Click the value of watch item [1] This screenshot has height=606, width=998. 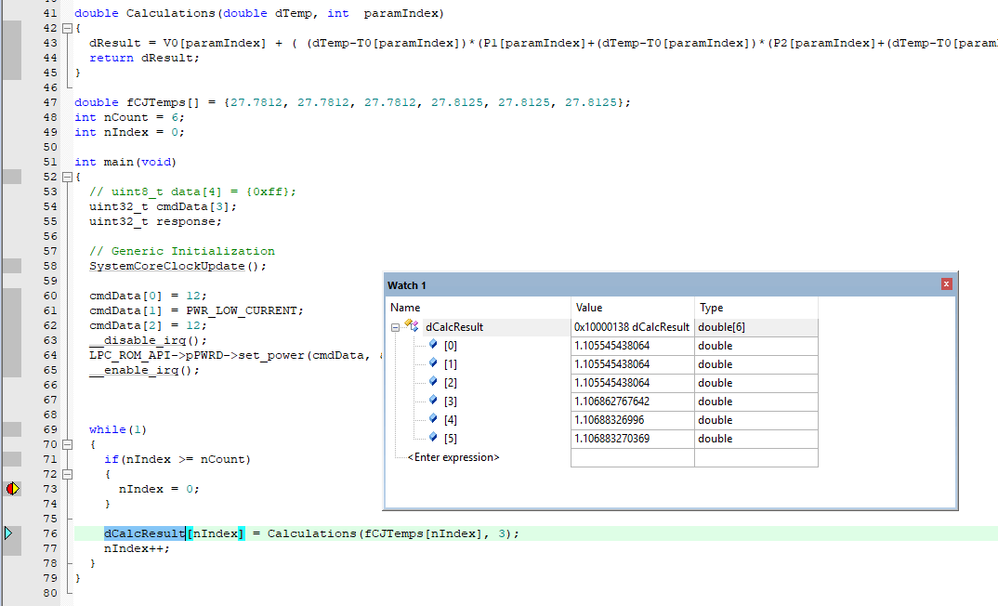coord(632,364)
